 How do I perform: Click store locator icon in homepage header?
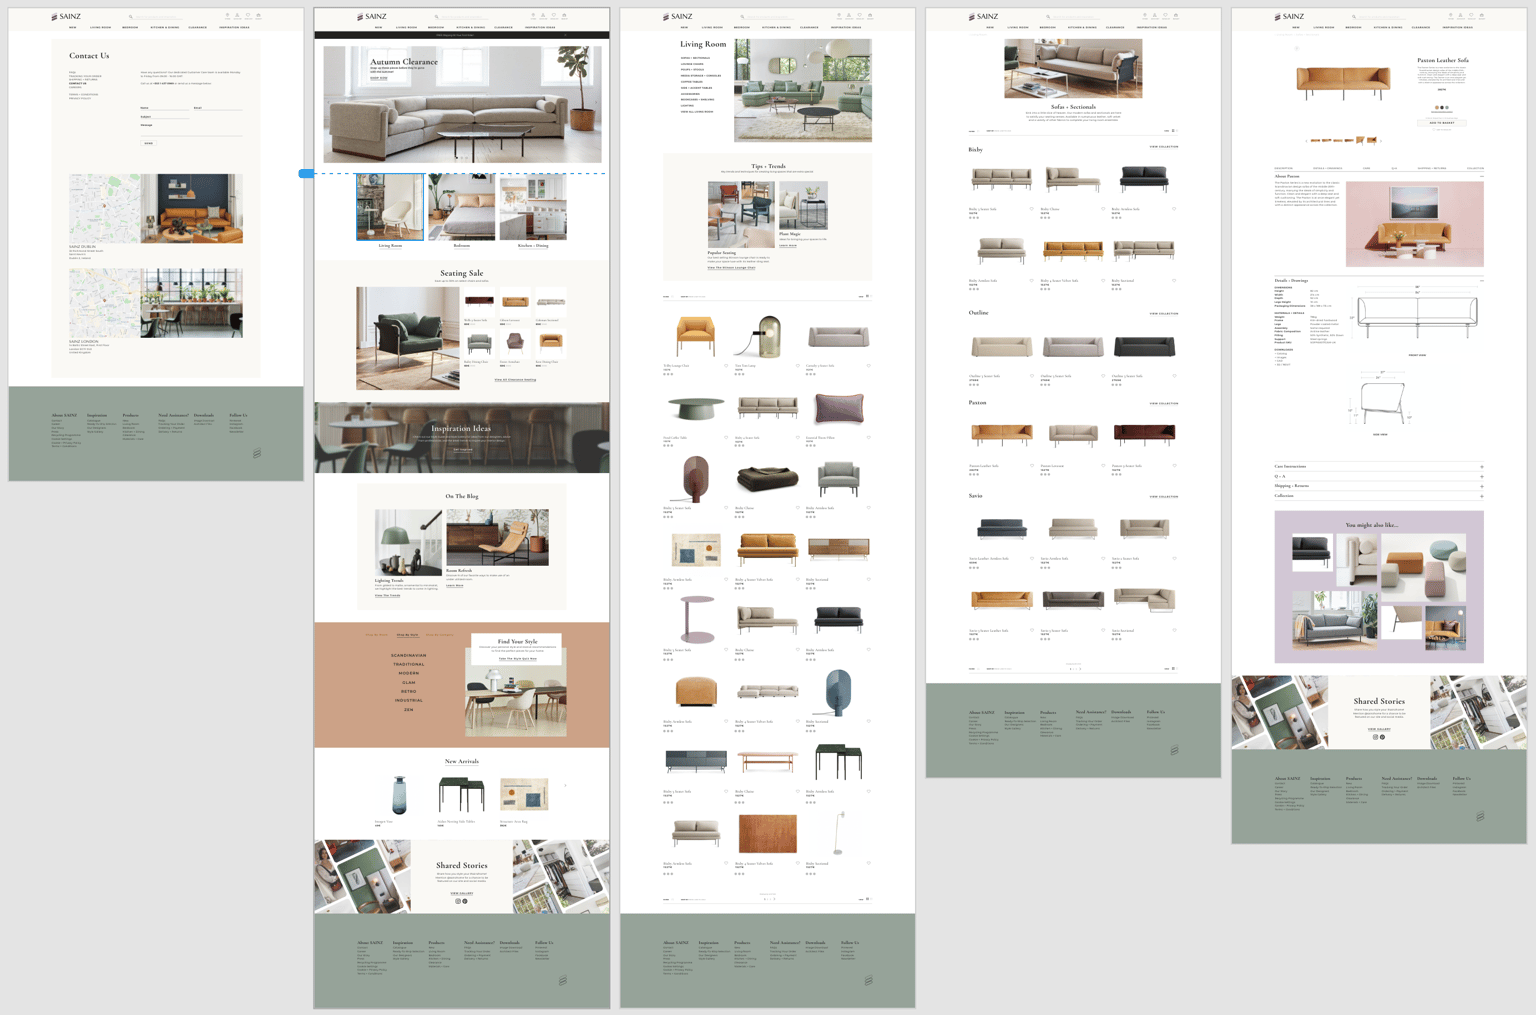[533, 16]
